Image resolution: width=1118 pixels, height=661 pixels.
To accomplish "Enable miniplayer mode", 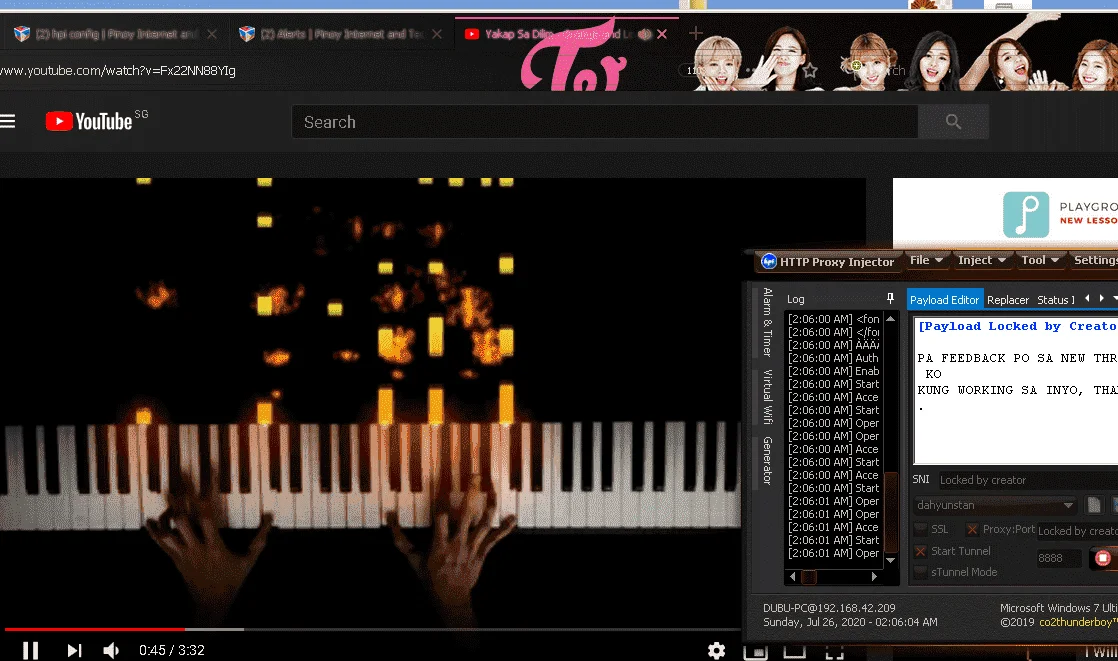I will (756, 652).
